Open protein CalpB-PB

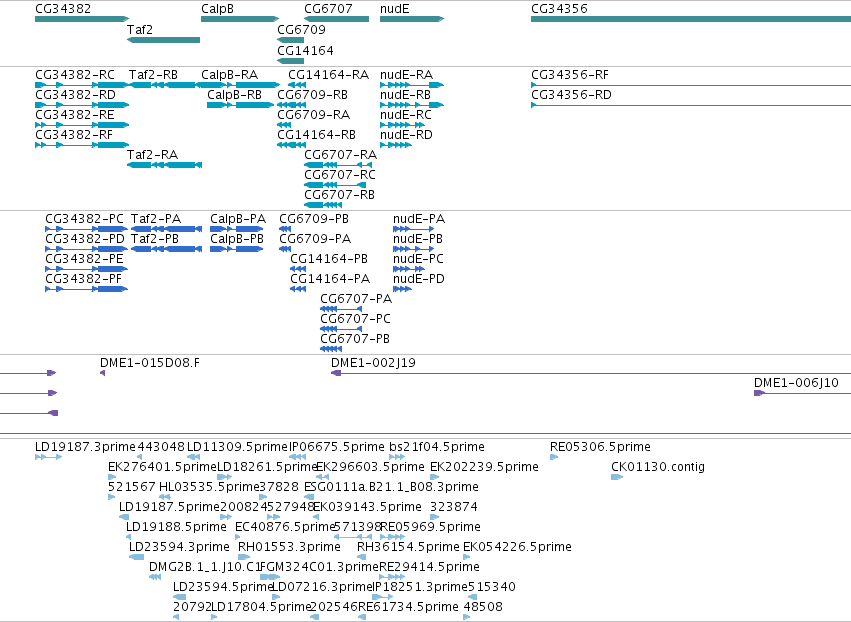click(237, 239)
